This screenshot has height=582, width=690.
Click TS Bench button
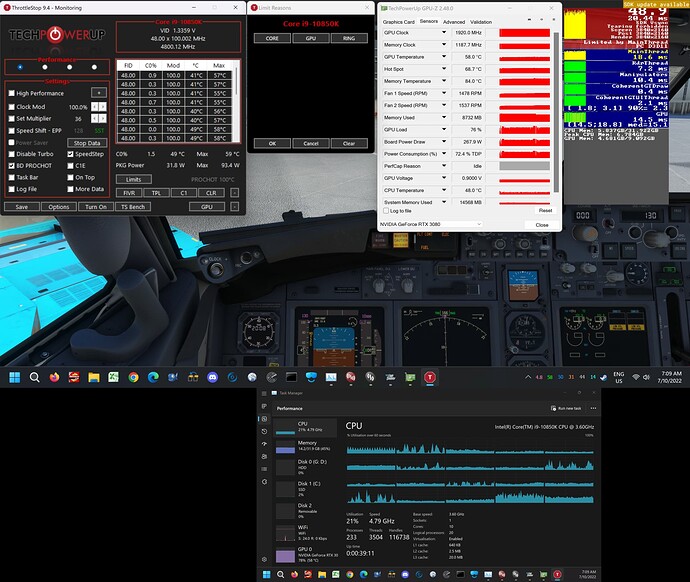click(x=133, y=207)
